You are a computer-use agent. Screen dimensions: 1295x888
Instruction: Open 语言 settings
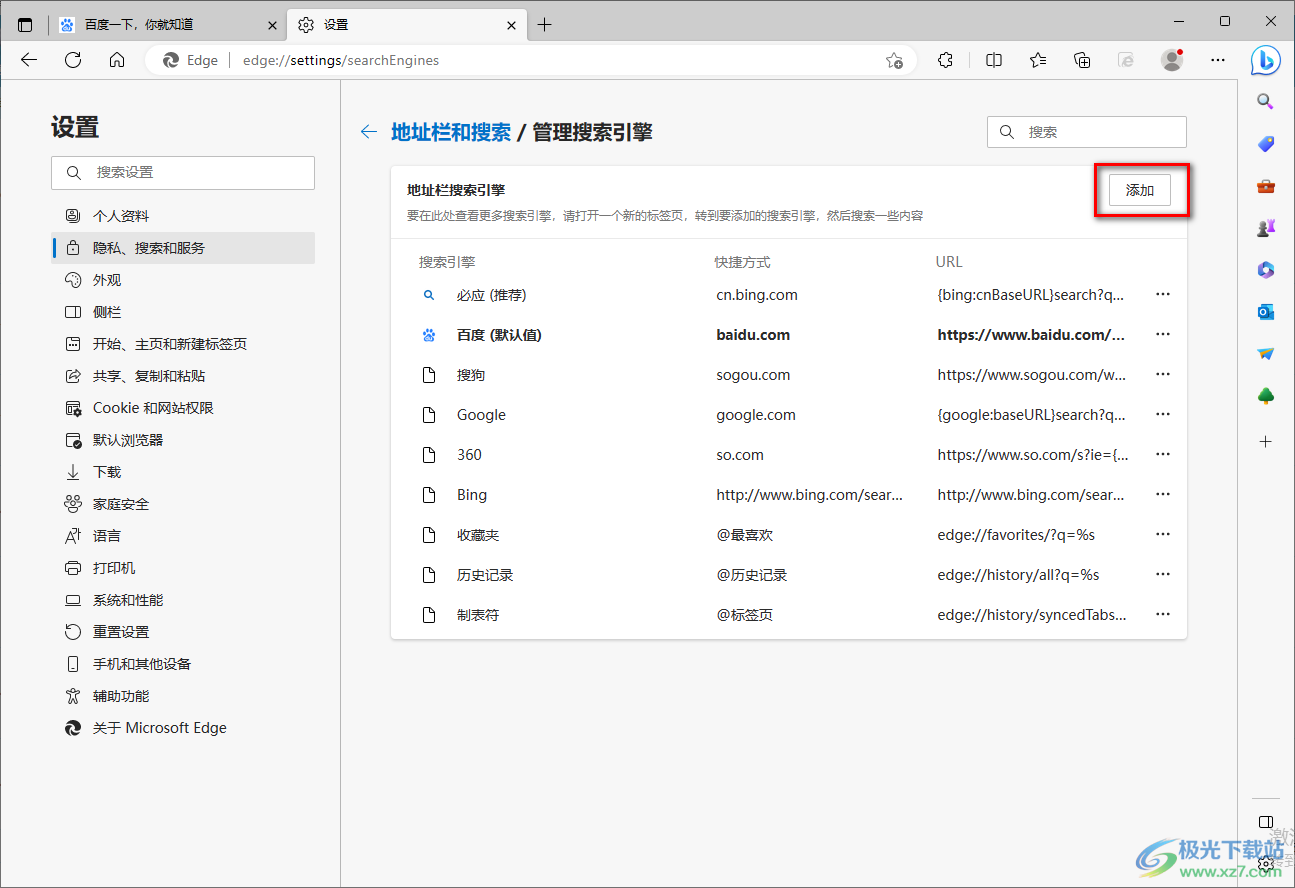183,536
